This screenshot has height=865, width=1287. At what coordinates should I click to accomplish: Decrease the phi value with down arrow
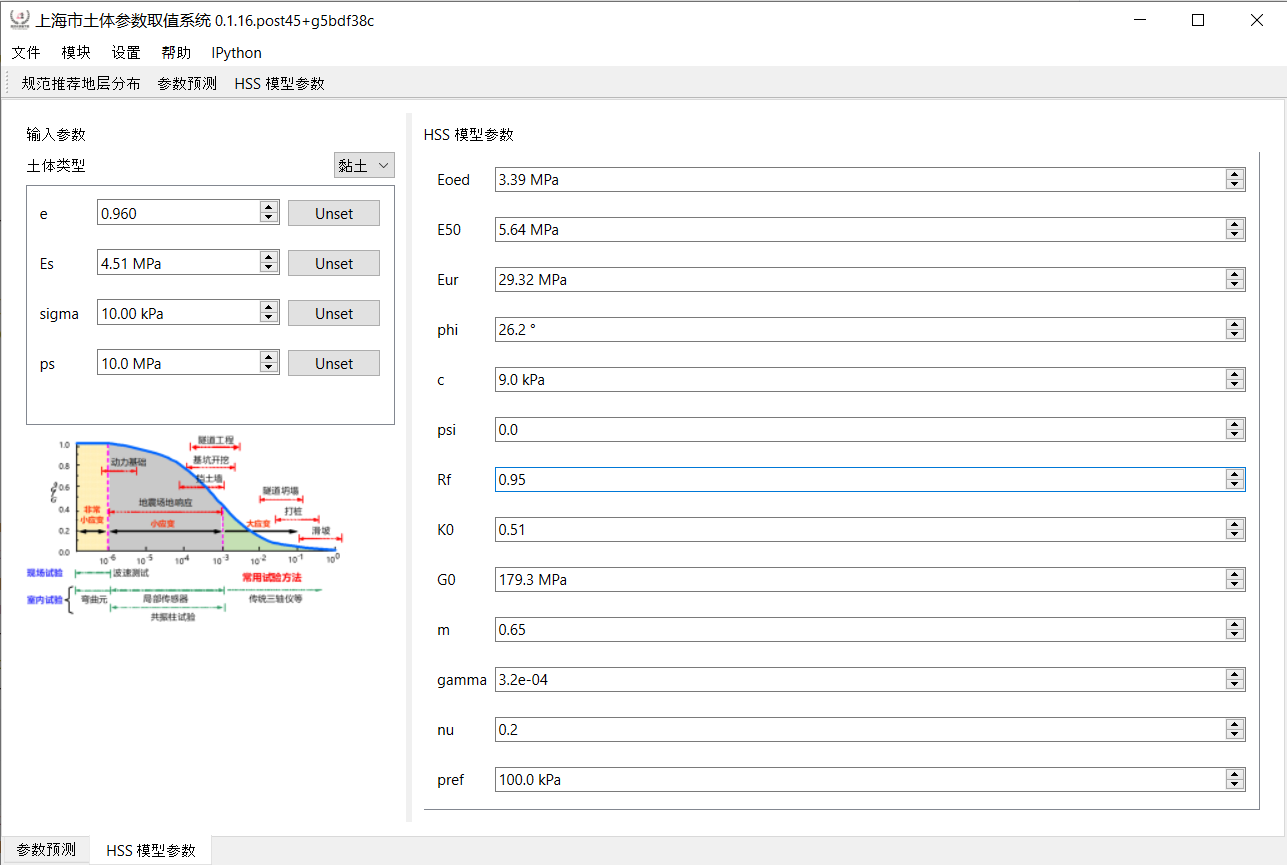click(x=1235, y=335)
